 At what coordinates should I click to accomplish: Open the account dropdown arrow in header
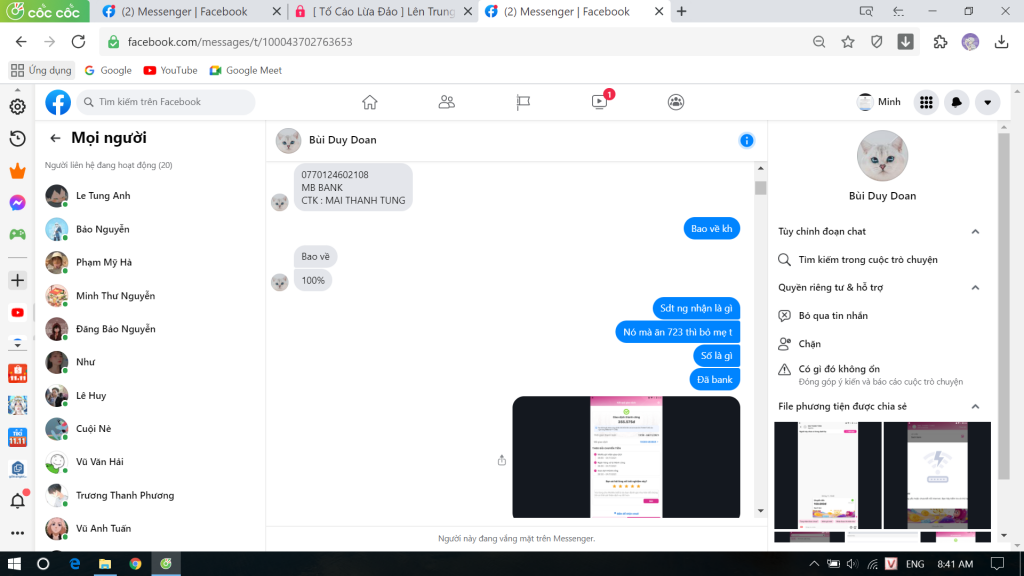988,102
